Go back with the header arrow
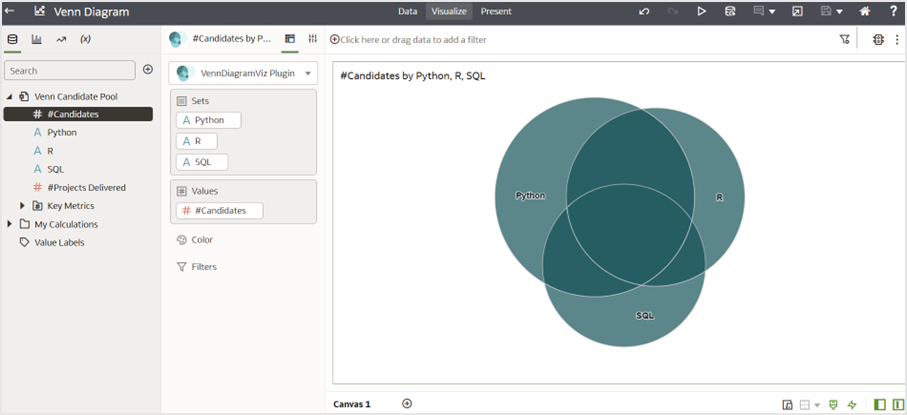This screenshot has width=907, height=415. [9, 11]
